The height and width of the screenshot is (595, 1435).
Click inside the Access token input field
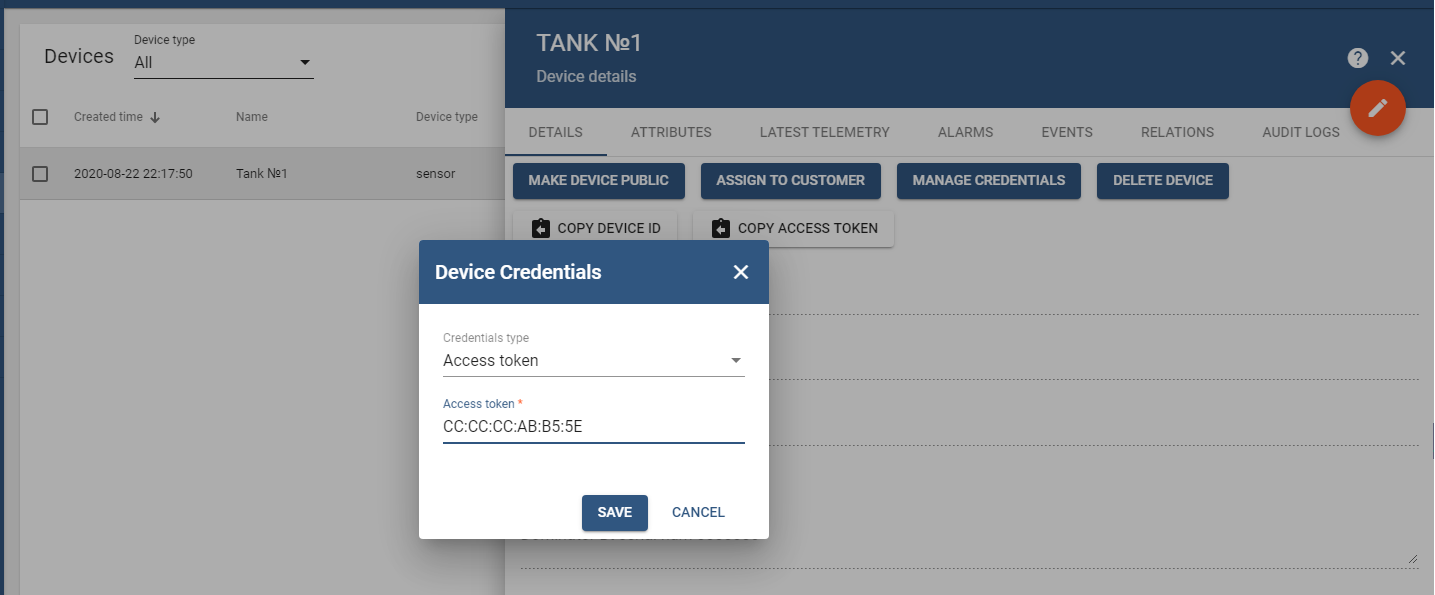594,426
